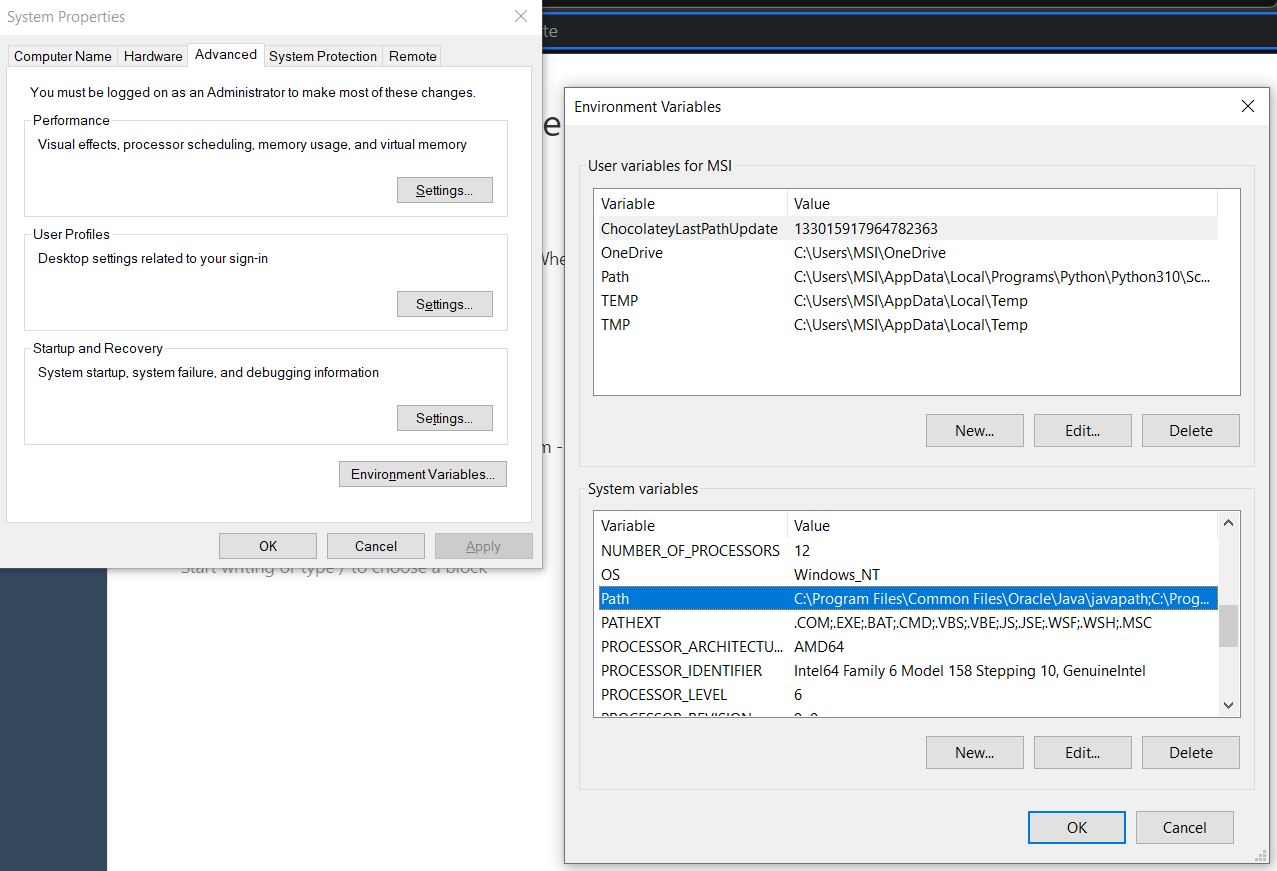Viewport: 1277px width, 871px height.
Task: Select the Advanced tab
Action: coord(226,54)
